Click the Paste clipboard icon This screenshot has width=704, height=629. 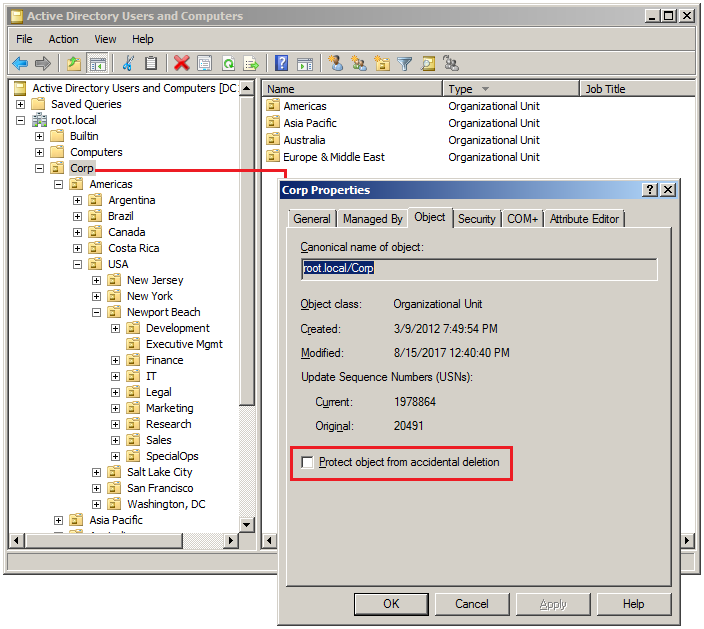[151, 64]
